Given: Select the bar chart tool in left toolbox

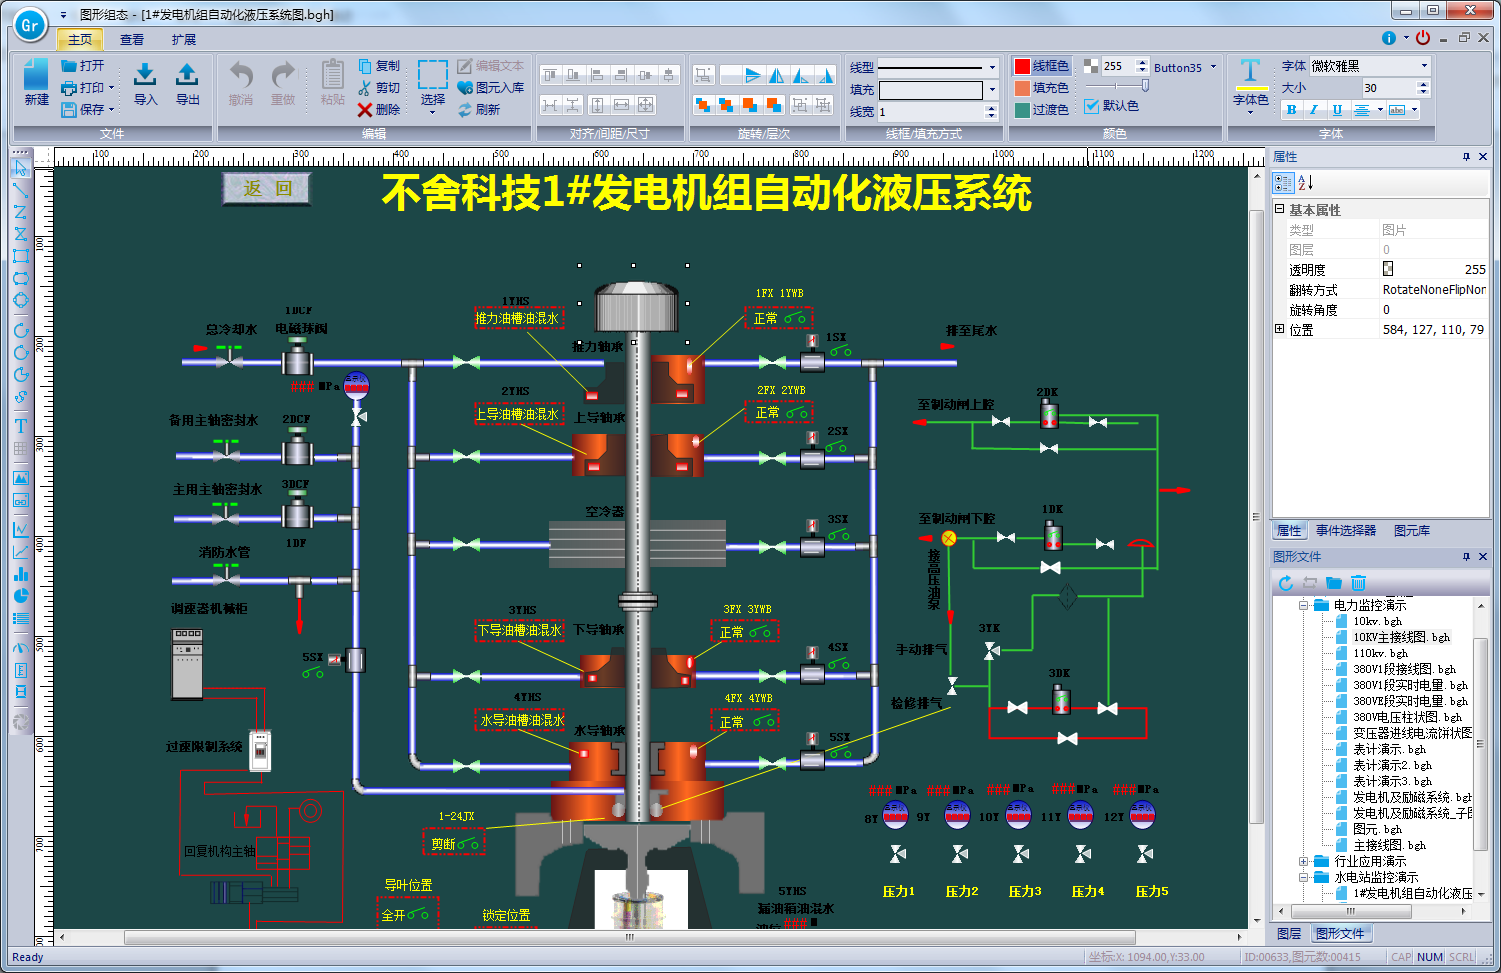Looking at the screenshot, I should pyautogui.click(x=20, y=574).
